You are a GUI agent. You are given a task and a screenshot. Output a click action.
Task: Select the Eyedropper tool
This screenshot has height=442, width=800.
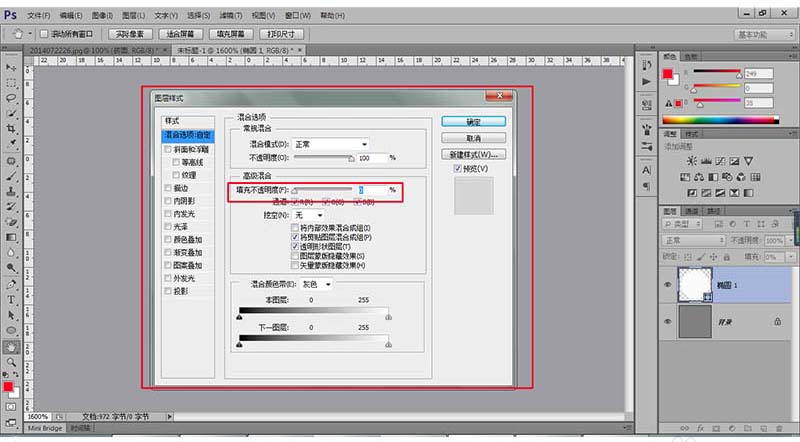(11, 143)
